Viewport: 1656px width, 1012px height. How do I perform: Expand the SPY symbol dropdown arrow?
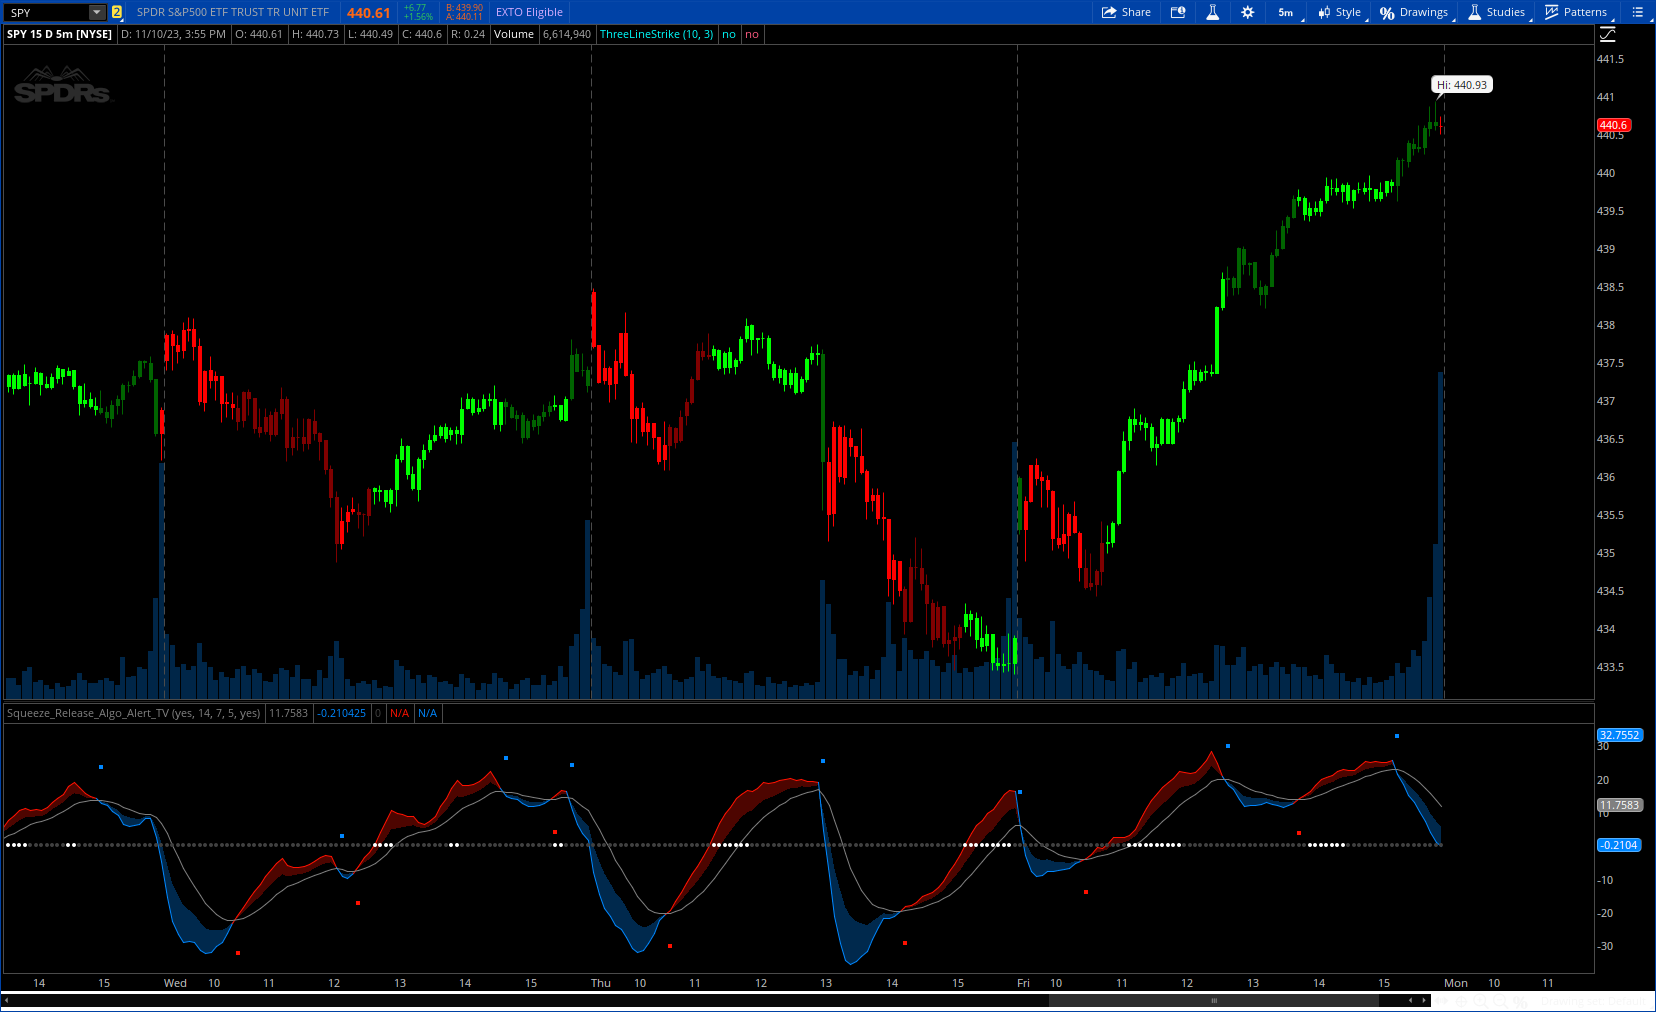(97, 12)
